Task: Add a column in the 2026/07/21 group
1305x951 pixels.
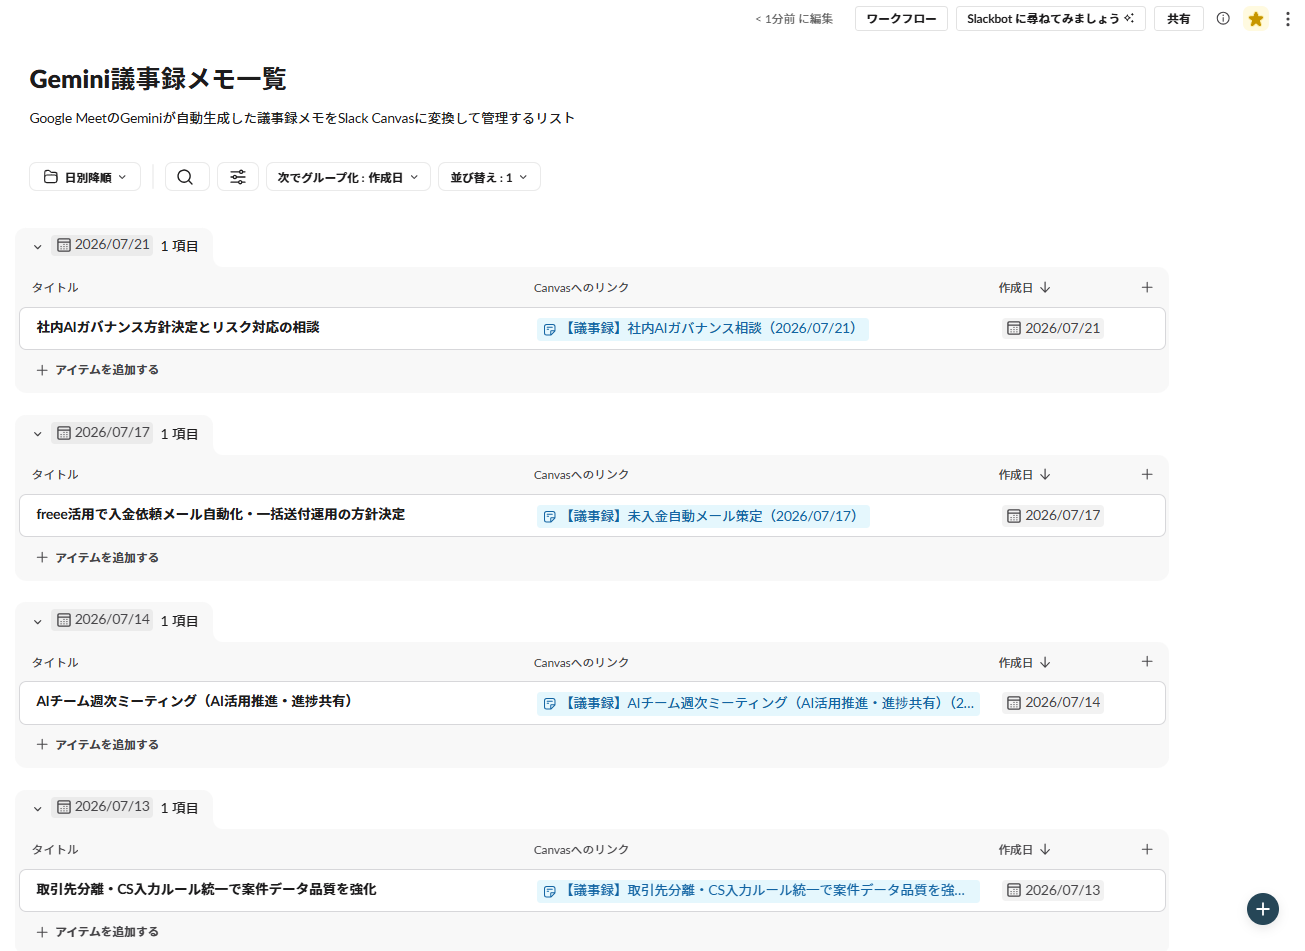Action: [1147, 287]
